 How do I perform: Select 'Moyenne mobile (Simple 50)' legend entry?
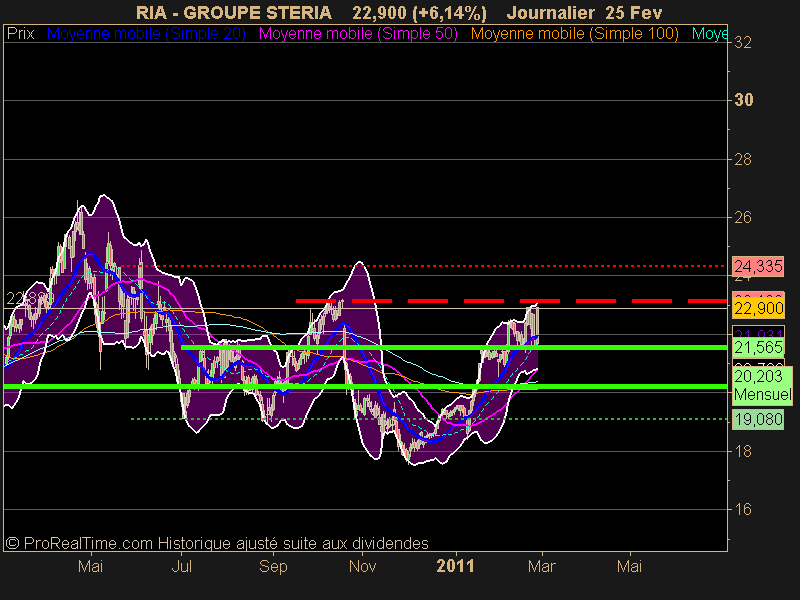tap(358, 34)
